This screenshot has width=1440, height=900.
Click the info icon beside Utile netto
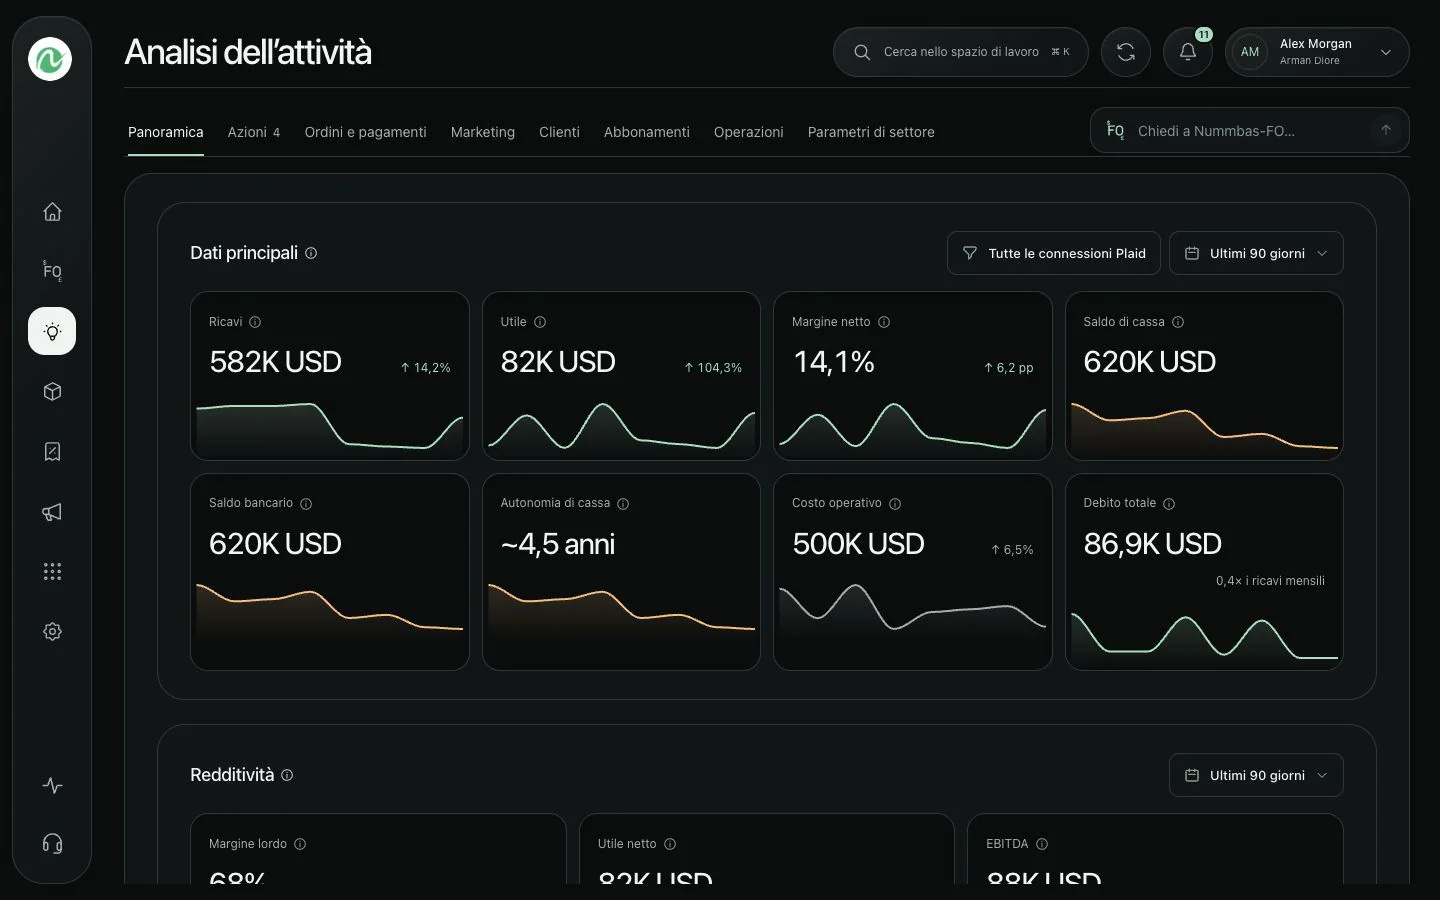tap(670, 844)
